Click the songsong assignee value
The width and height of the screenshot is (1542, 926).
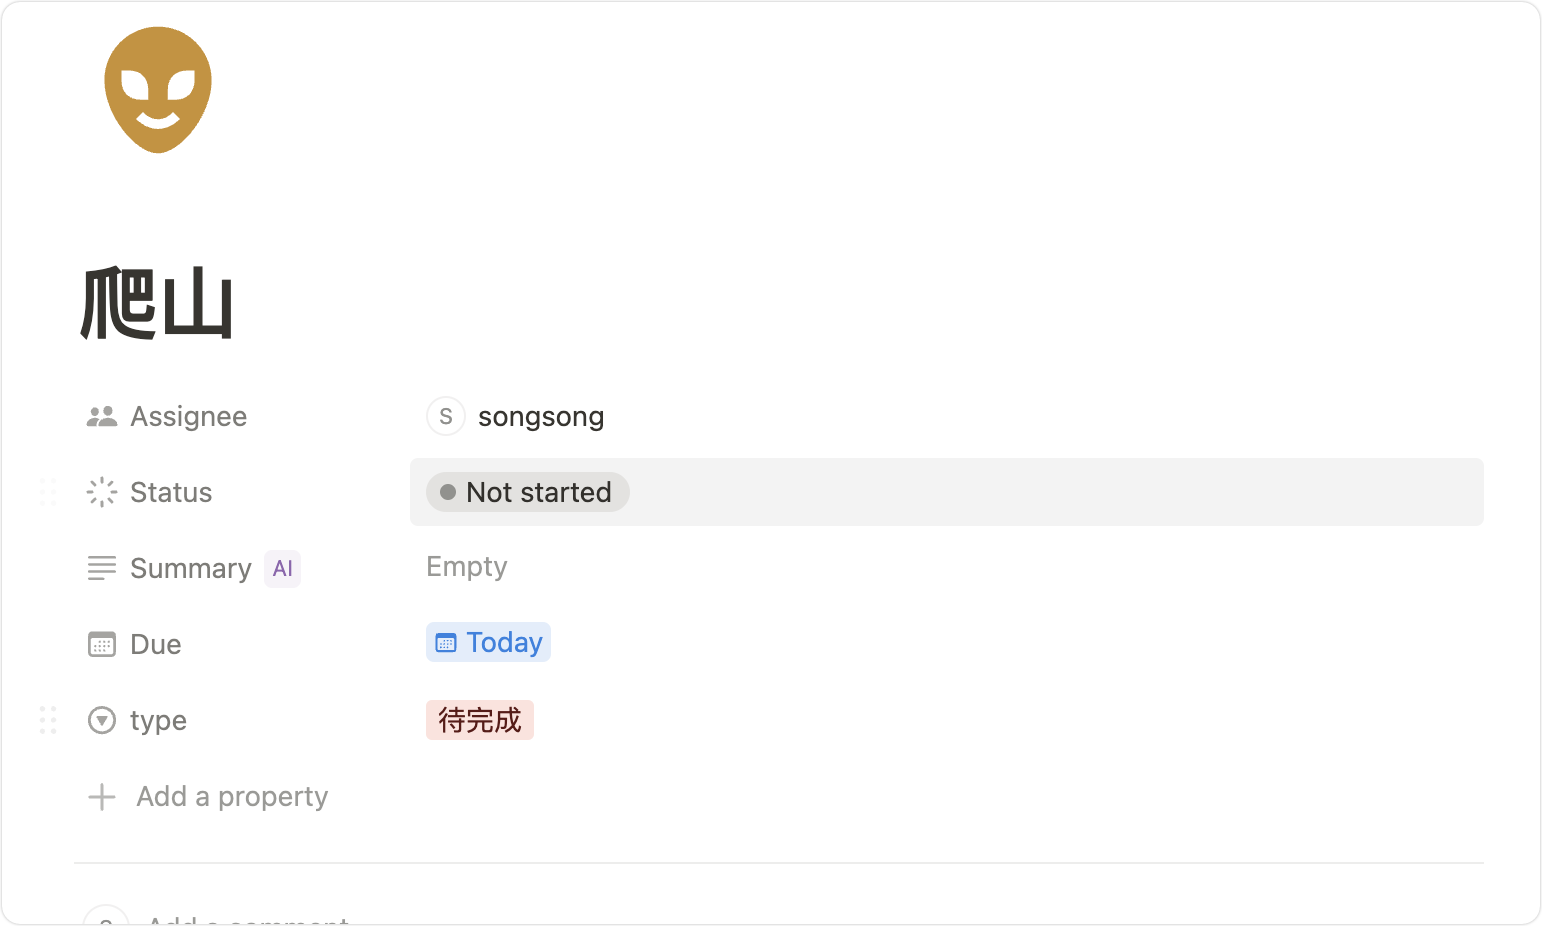click(x=541, y=417)
